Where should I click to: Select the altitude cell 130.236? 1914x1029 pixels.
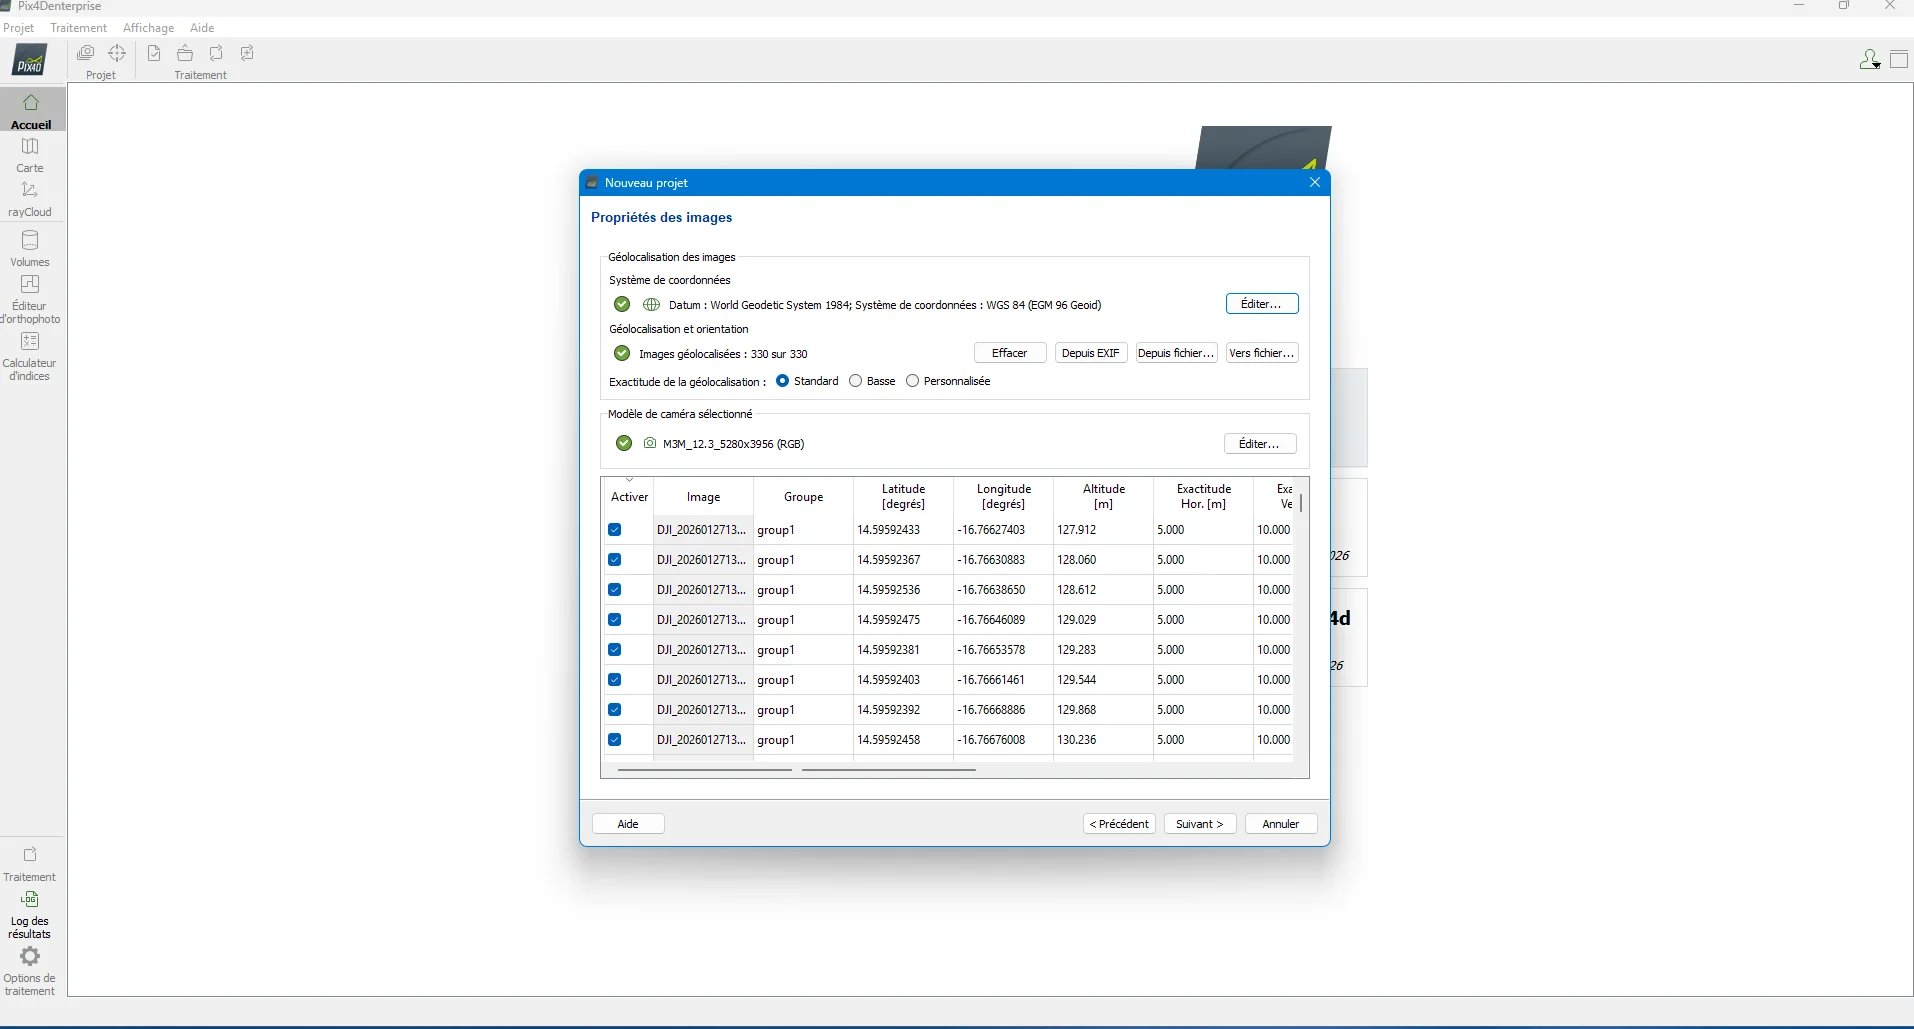1104,740
